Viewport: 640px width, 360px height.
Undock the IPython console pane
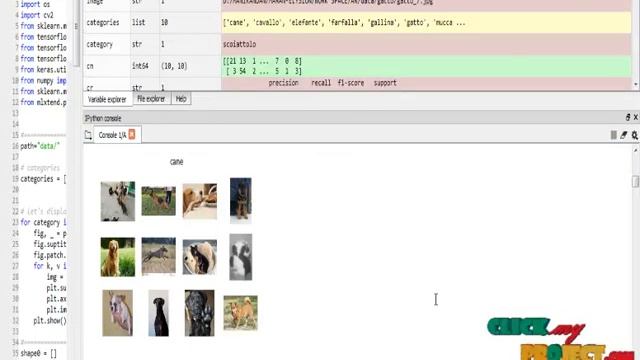(628, 118)
